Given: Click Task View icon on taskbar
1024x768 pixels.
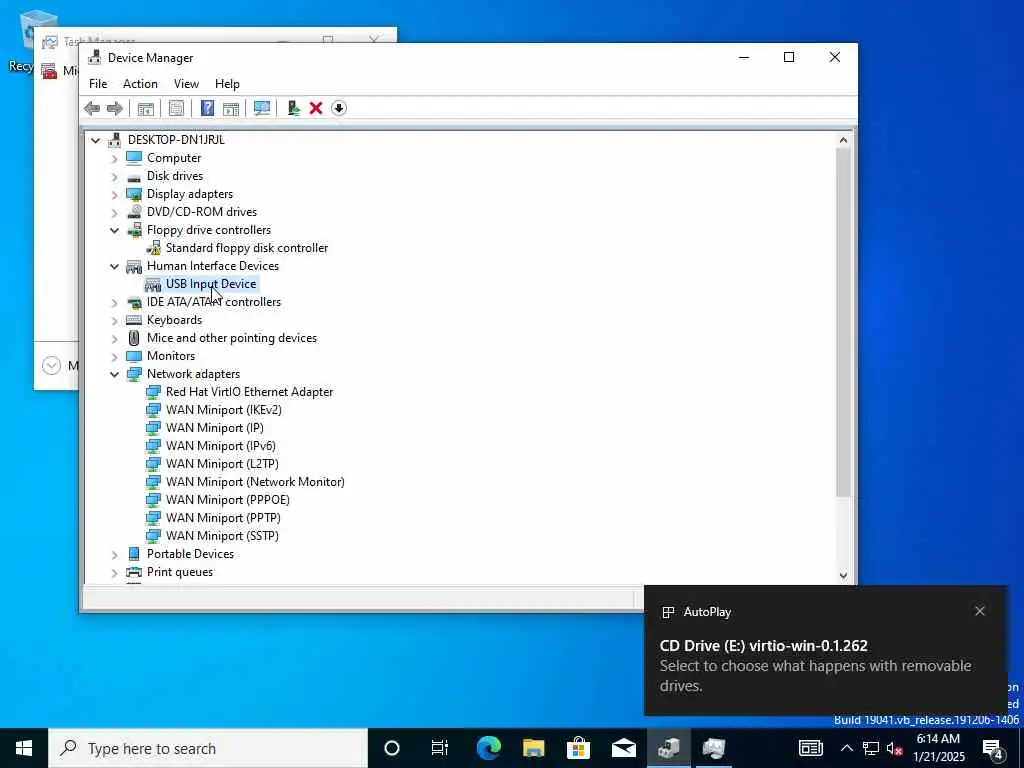Looking at the screenshot, I should pyautogui.click(x=440, y=748).
